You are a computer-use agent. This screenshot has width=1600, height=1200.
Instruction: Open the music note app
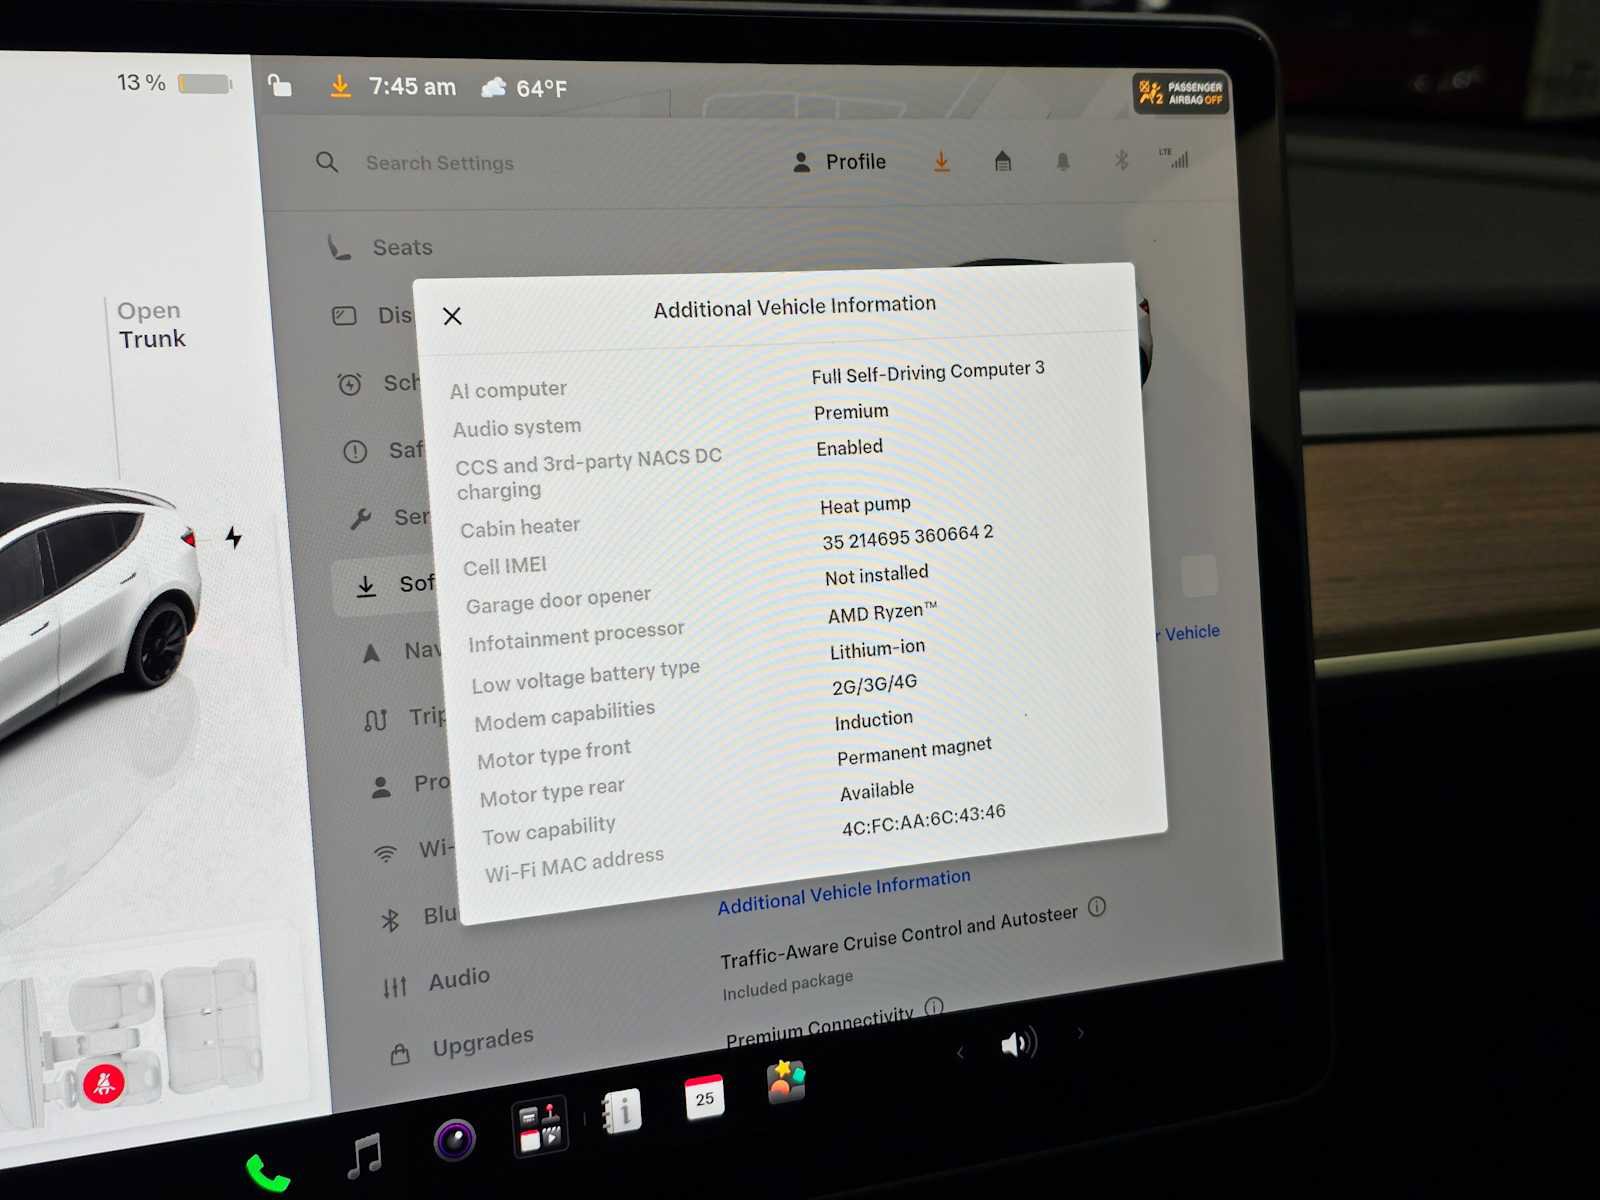(x=364, y=1156)
